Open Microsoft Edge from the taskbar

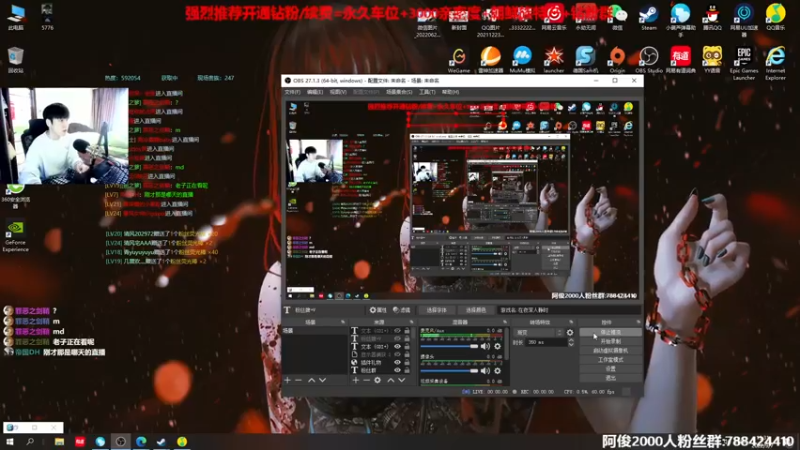[x=141, y=442]
